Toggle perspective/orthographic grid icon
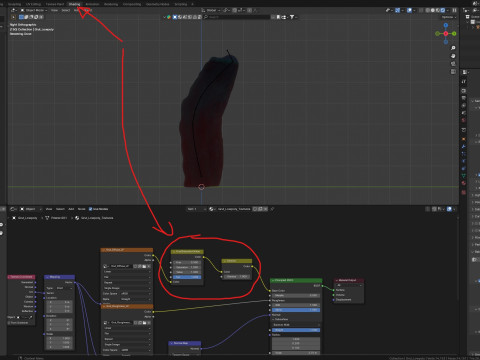This screenshot has height=360, width=480. 453,71
